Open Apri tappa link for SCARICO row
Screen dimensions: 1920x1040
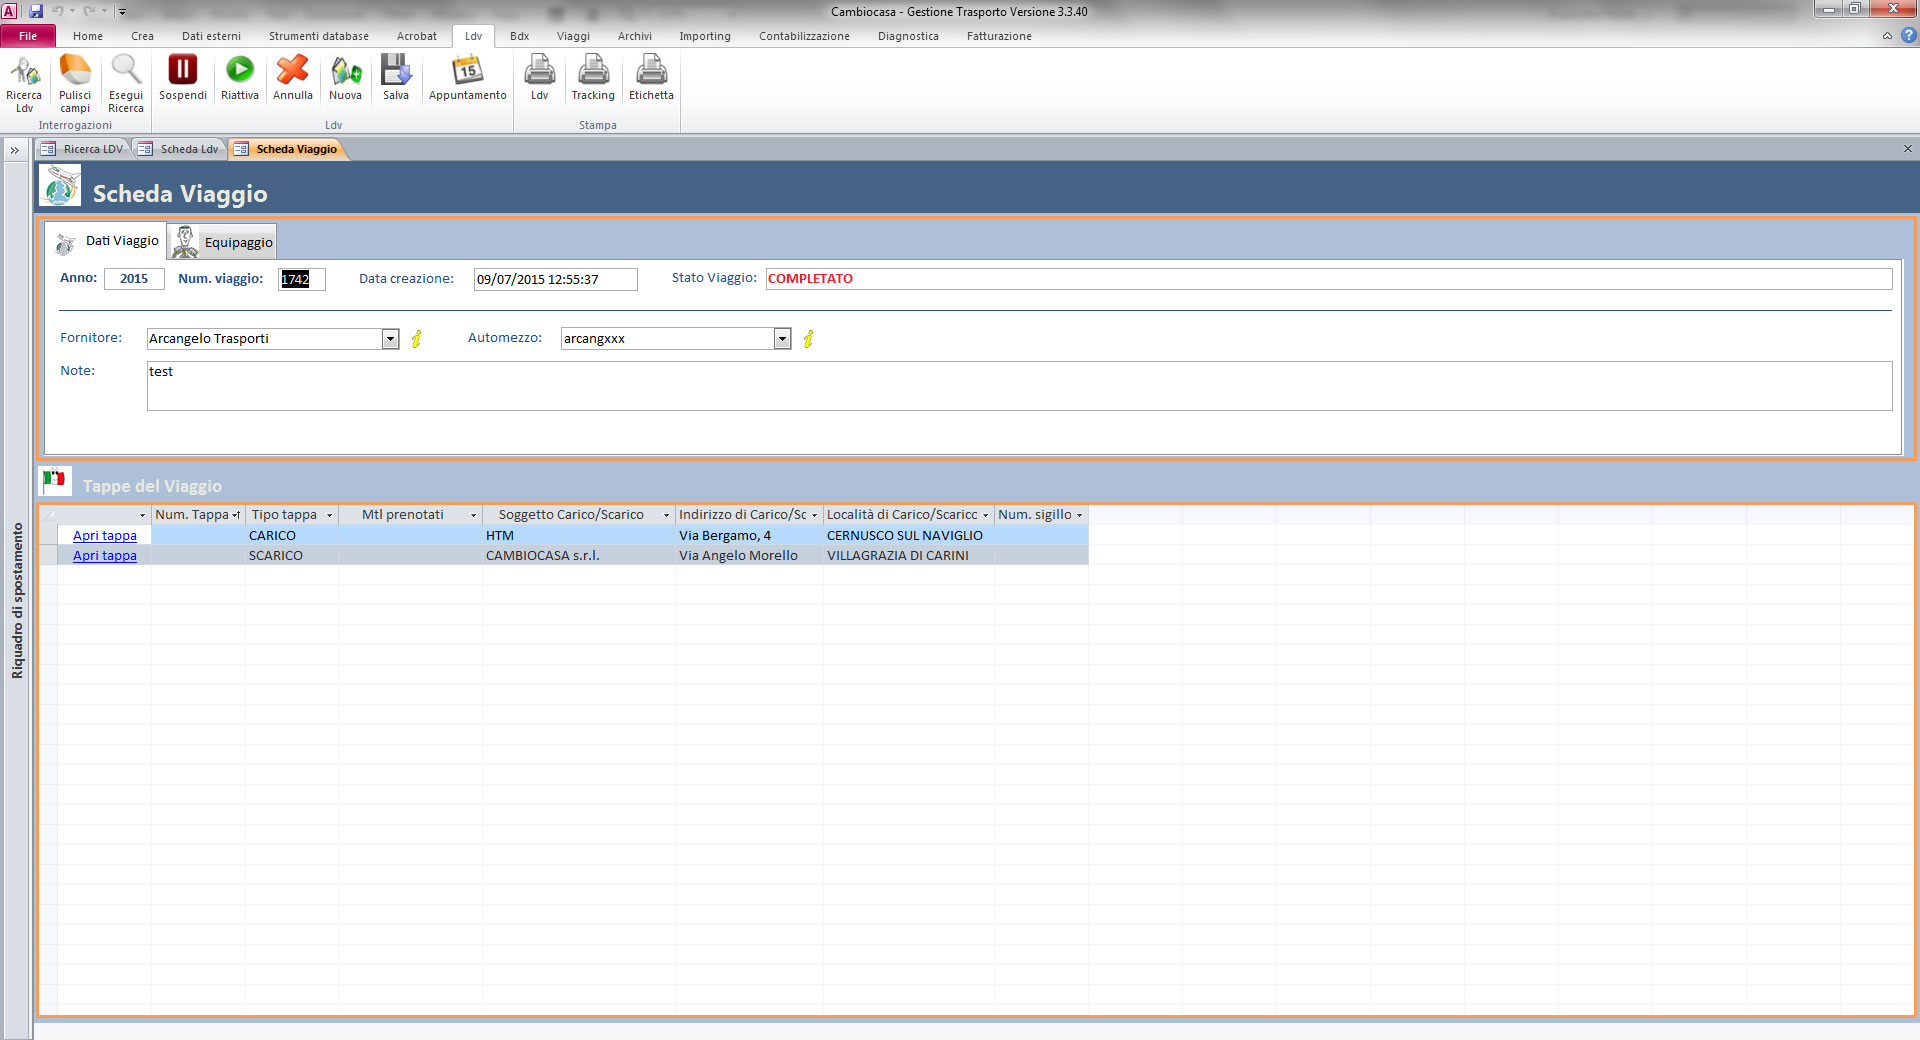coord(105,556)
